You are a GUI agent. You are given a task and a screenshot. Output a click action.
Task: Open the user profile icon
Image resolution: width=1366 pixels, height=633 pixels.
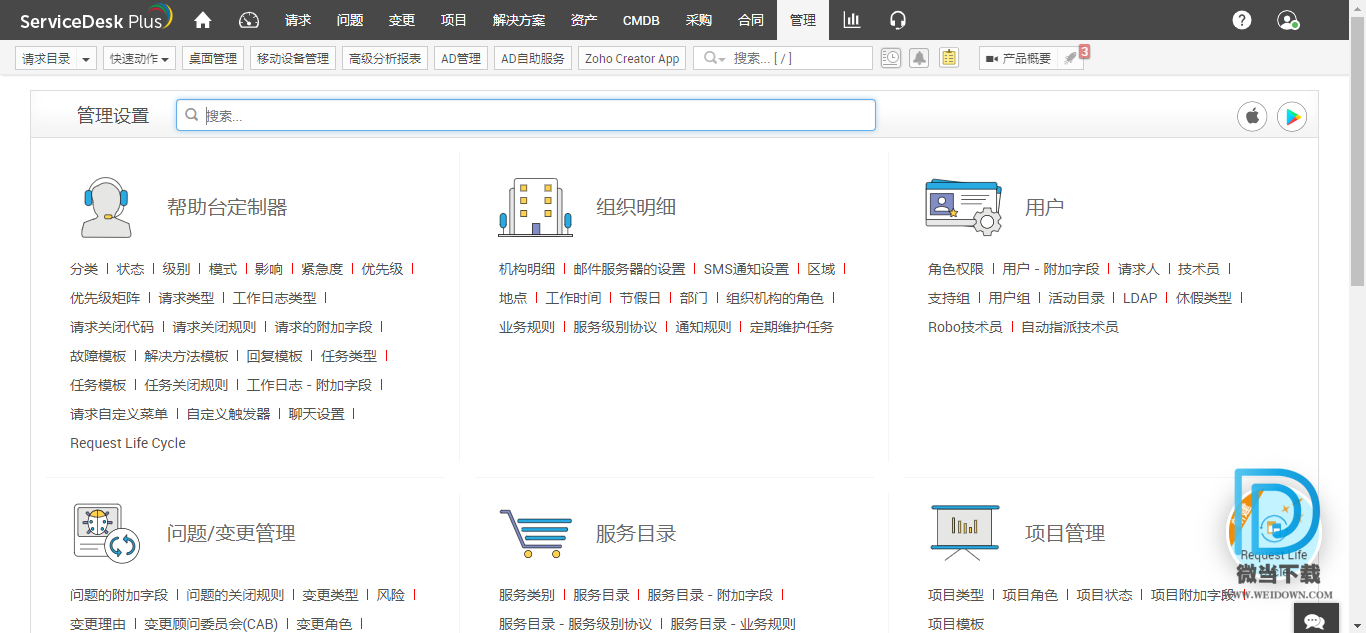[1288, 20]
